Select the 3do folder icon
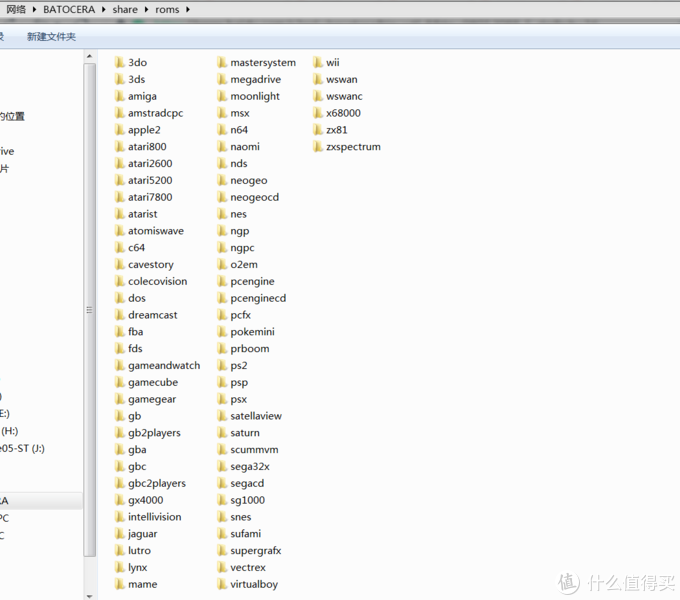The height and width of the screenshot is (600, 680). [x=120, y=62]
